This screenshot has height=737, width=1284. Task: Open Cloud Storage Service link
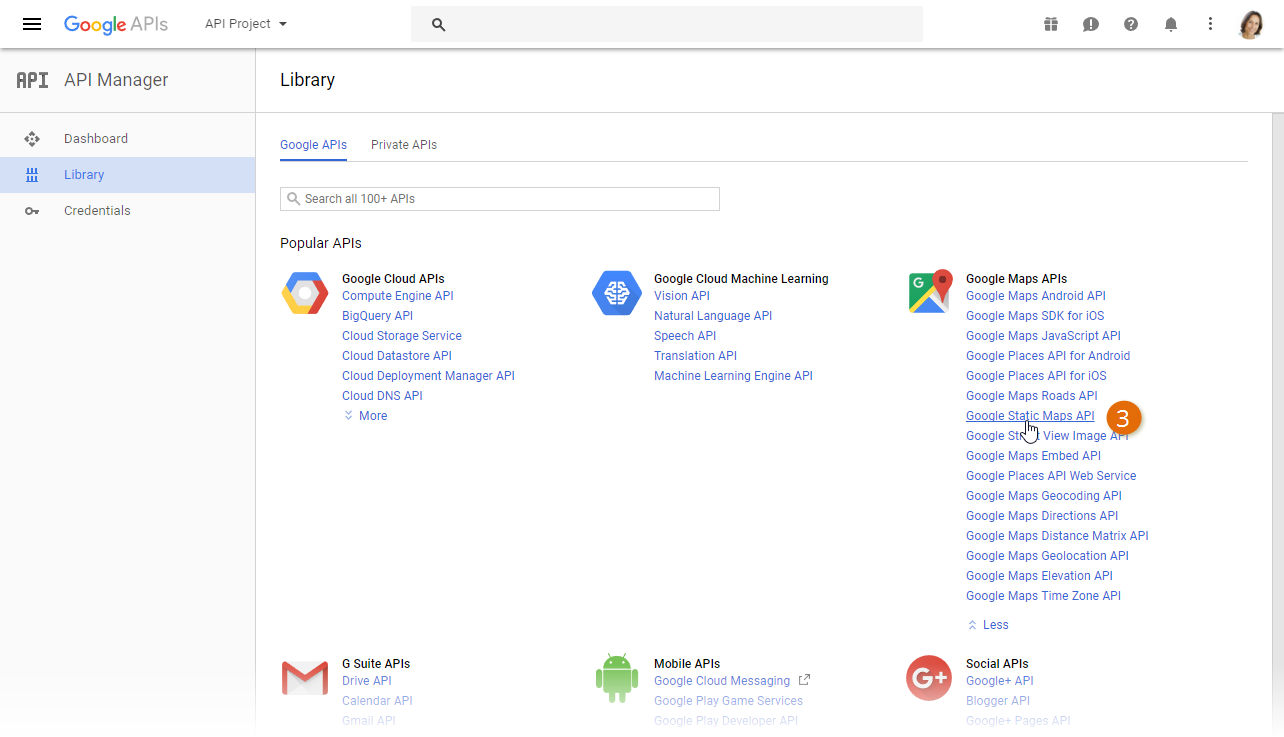pos(402,336)
